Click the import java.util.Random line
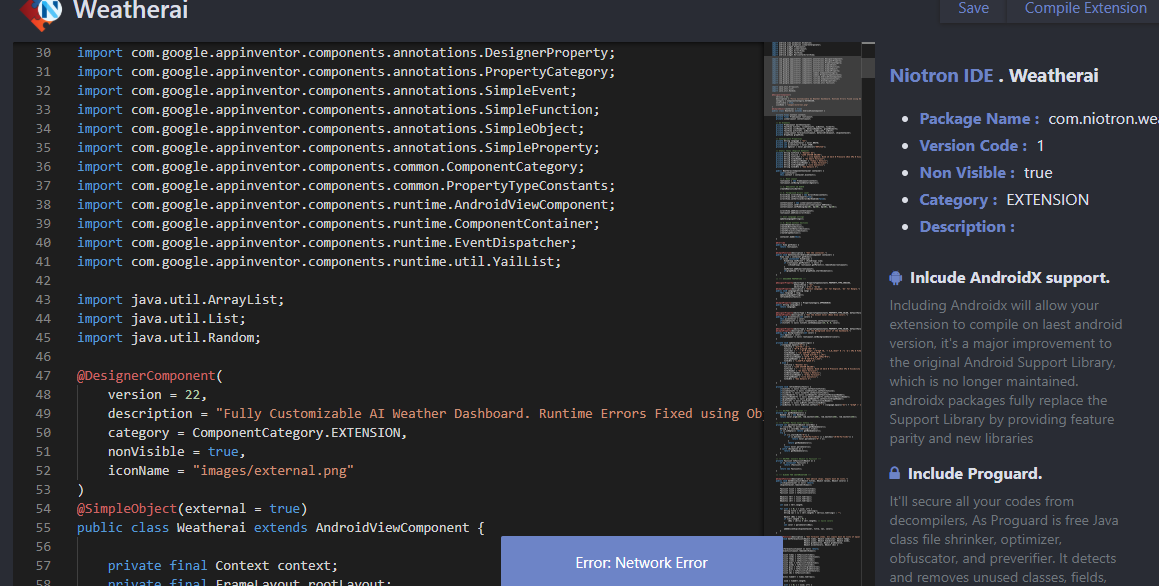This screenshot has width=1159, height=586. [x=168, y=338]
